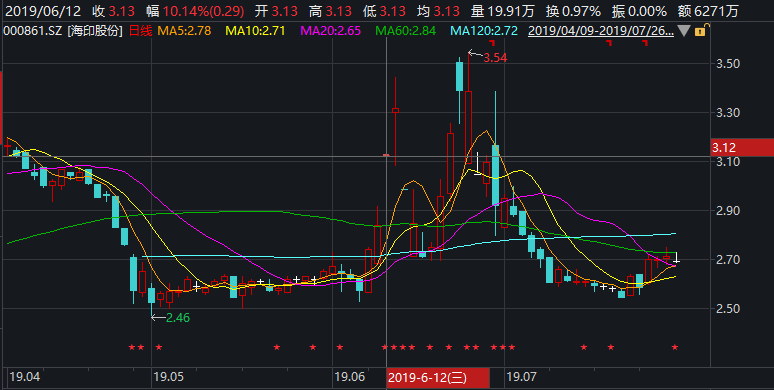The height and width of the screenshot is (390, 774).
Task: Click the 19.04 date axis label
Action: coord(25,377)
